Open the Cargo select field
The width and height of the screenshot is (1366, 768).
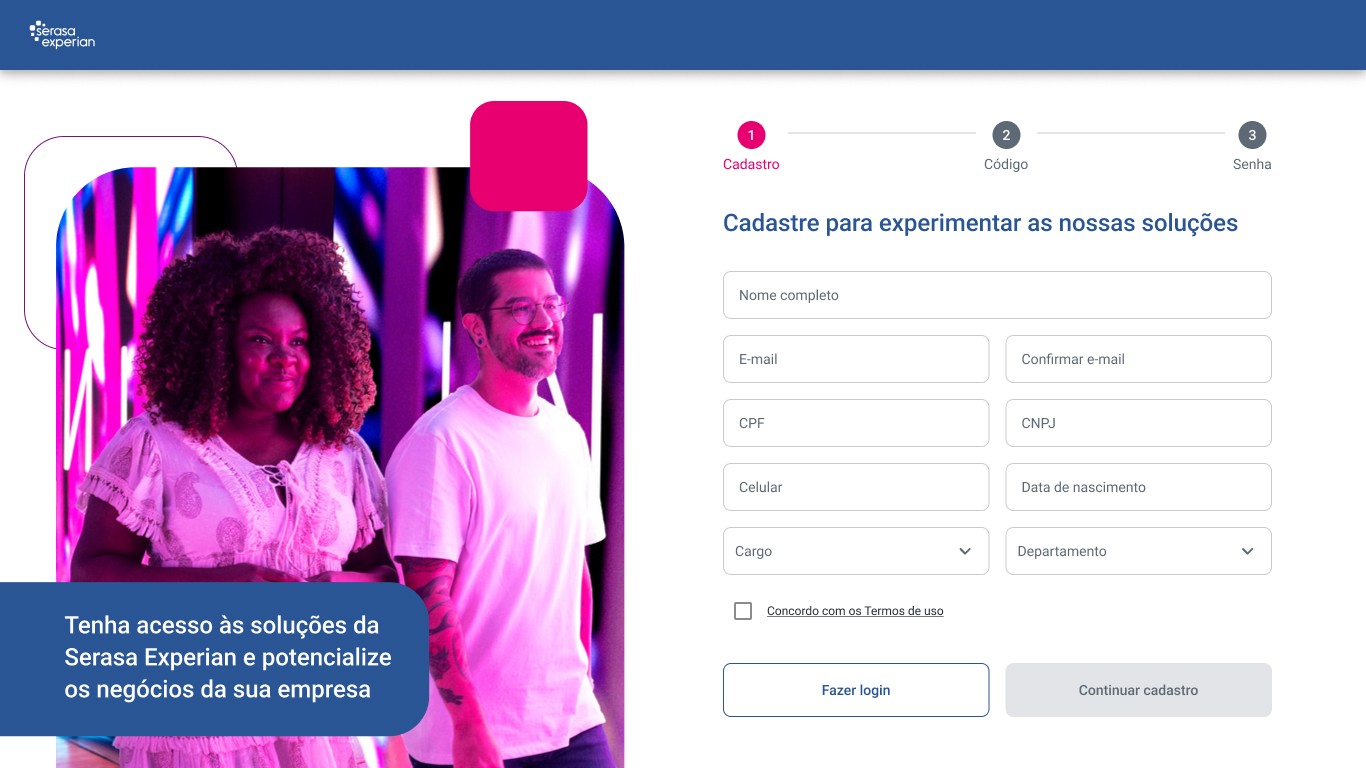point(856,551)
